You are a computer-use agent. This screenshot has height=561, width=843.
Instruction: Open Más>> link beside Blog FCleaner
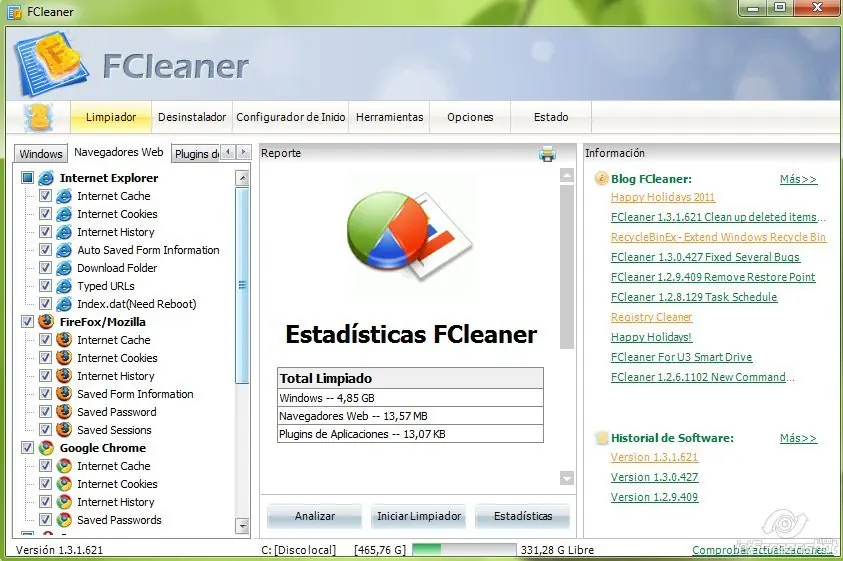798,179
